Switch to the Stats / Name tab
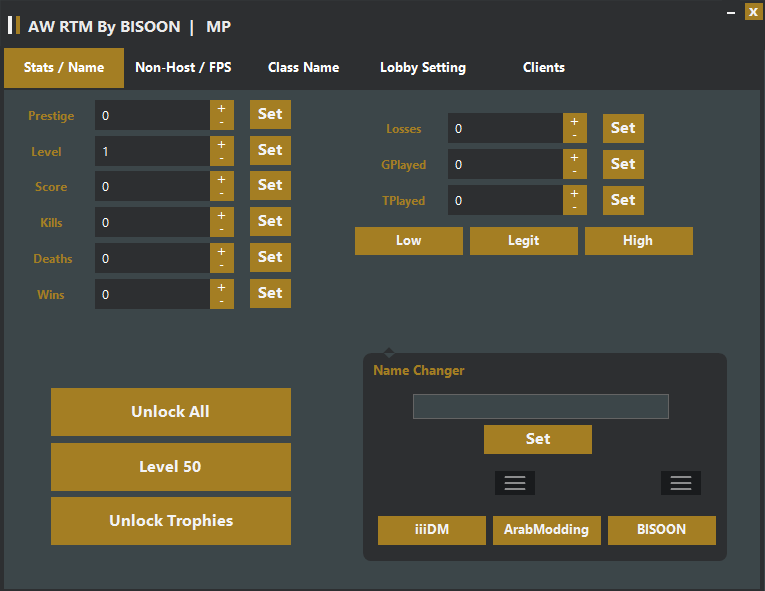 [x=64, y=68]
